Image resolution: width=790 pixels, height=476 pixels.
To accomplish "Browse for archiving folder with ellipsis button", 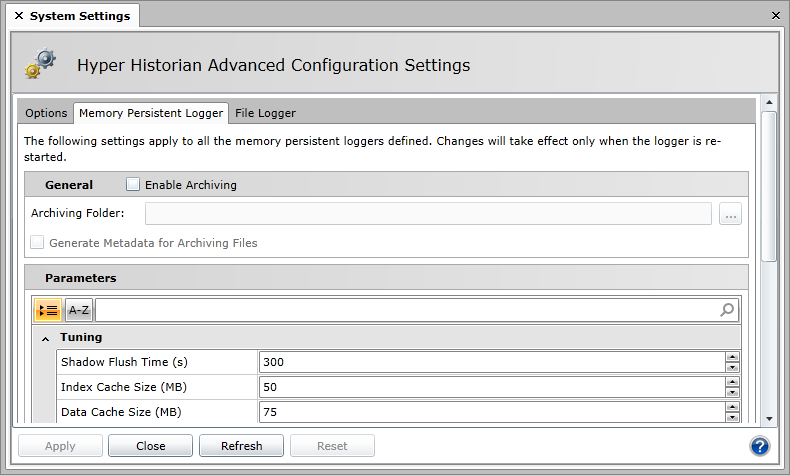I will (x=730, y=213).
